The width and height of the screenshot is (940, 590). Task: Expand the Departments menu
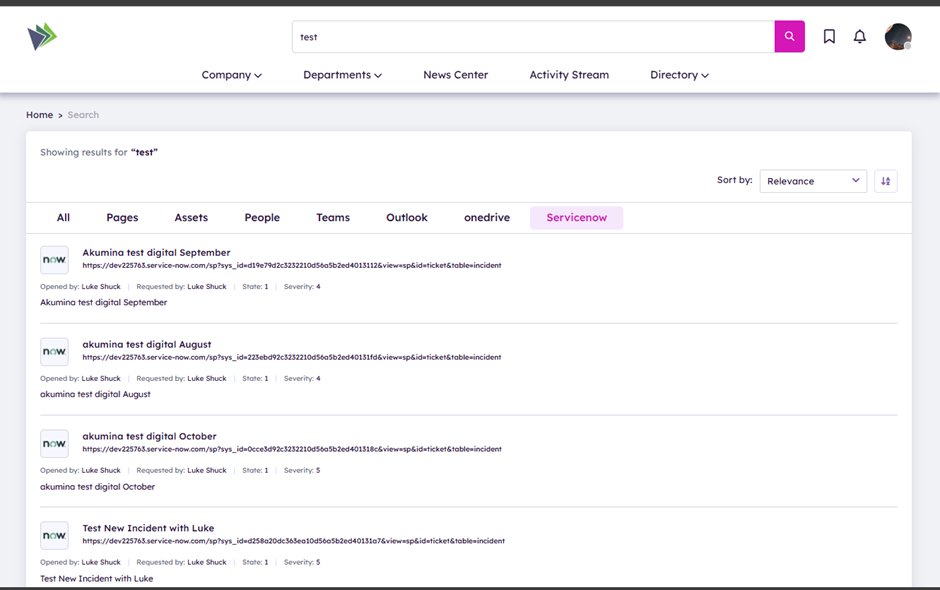click(x=342, y=75)
